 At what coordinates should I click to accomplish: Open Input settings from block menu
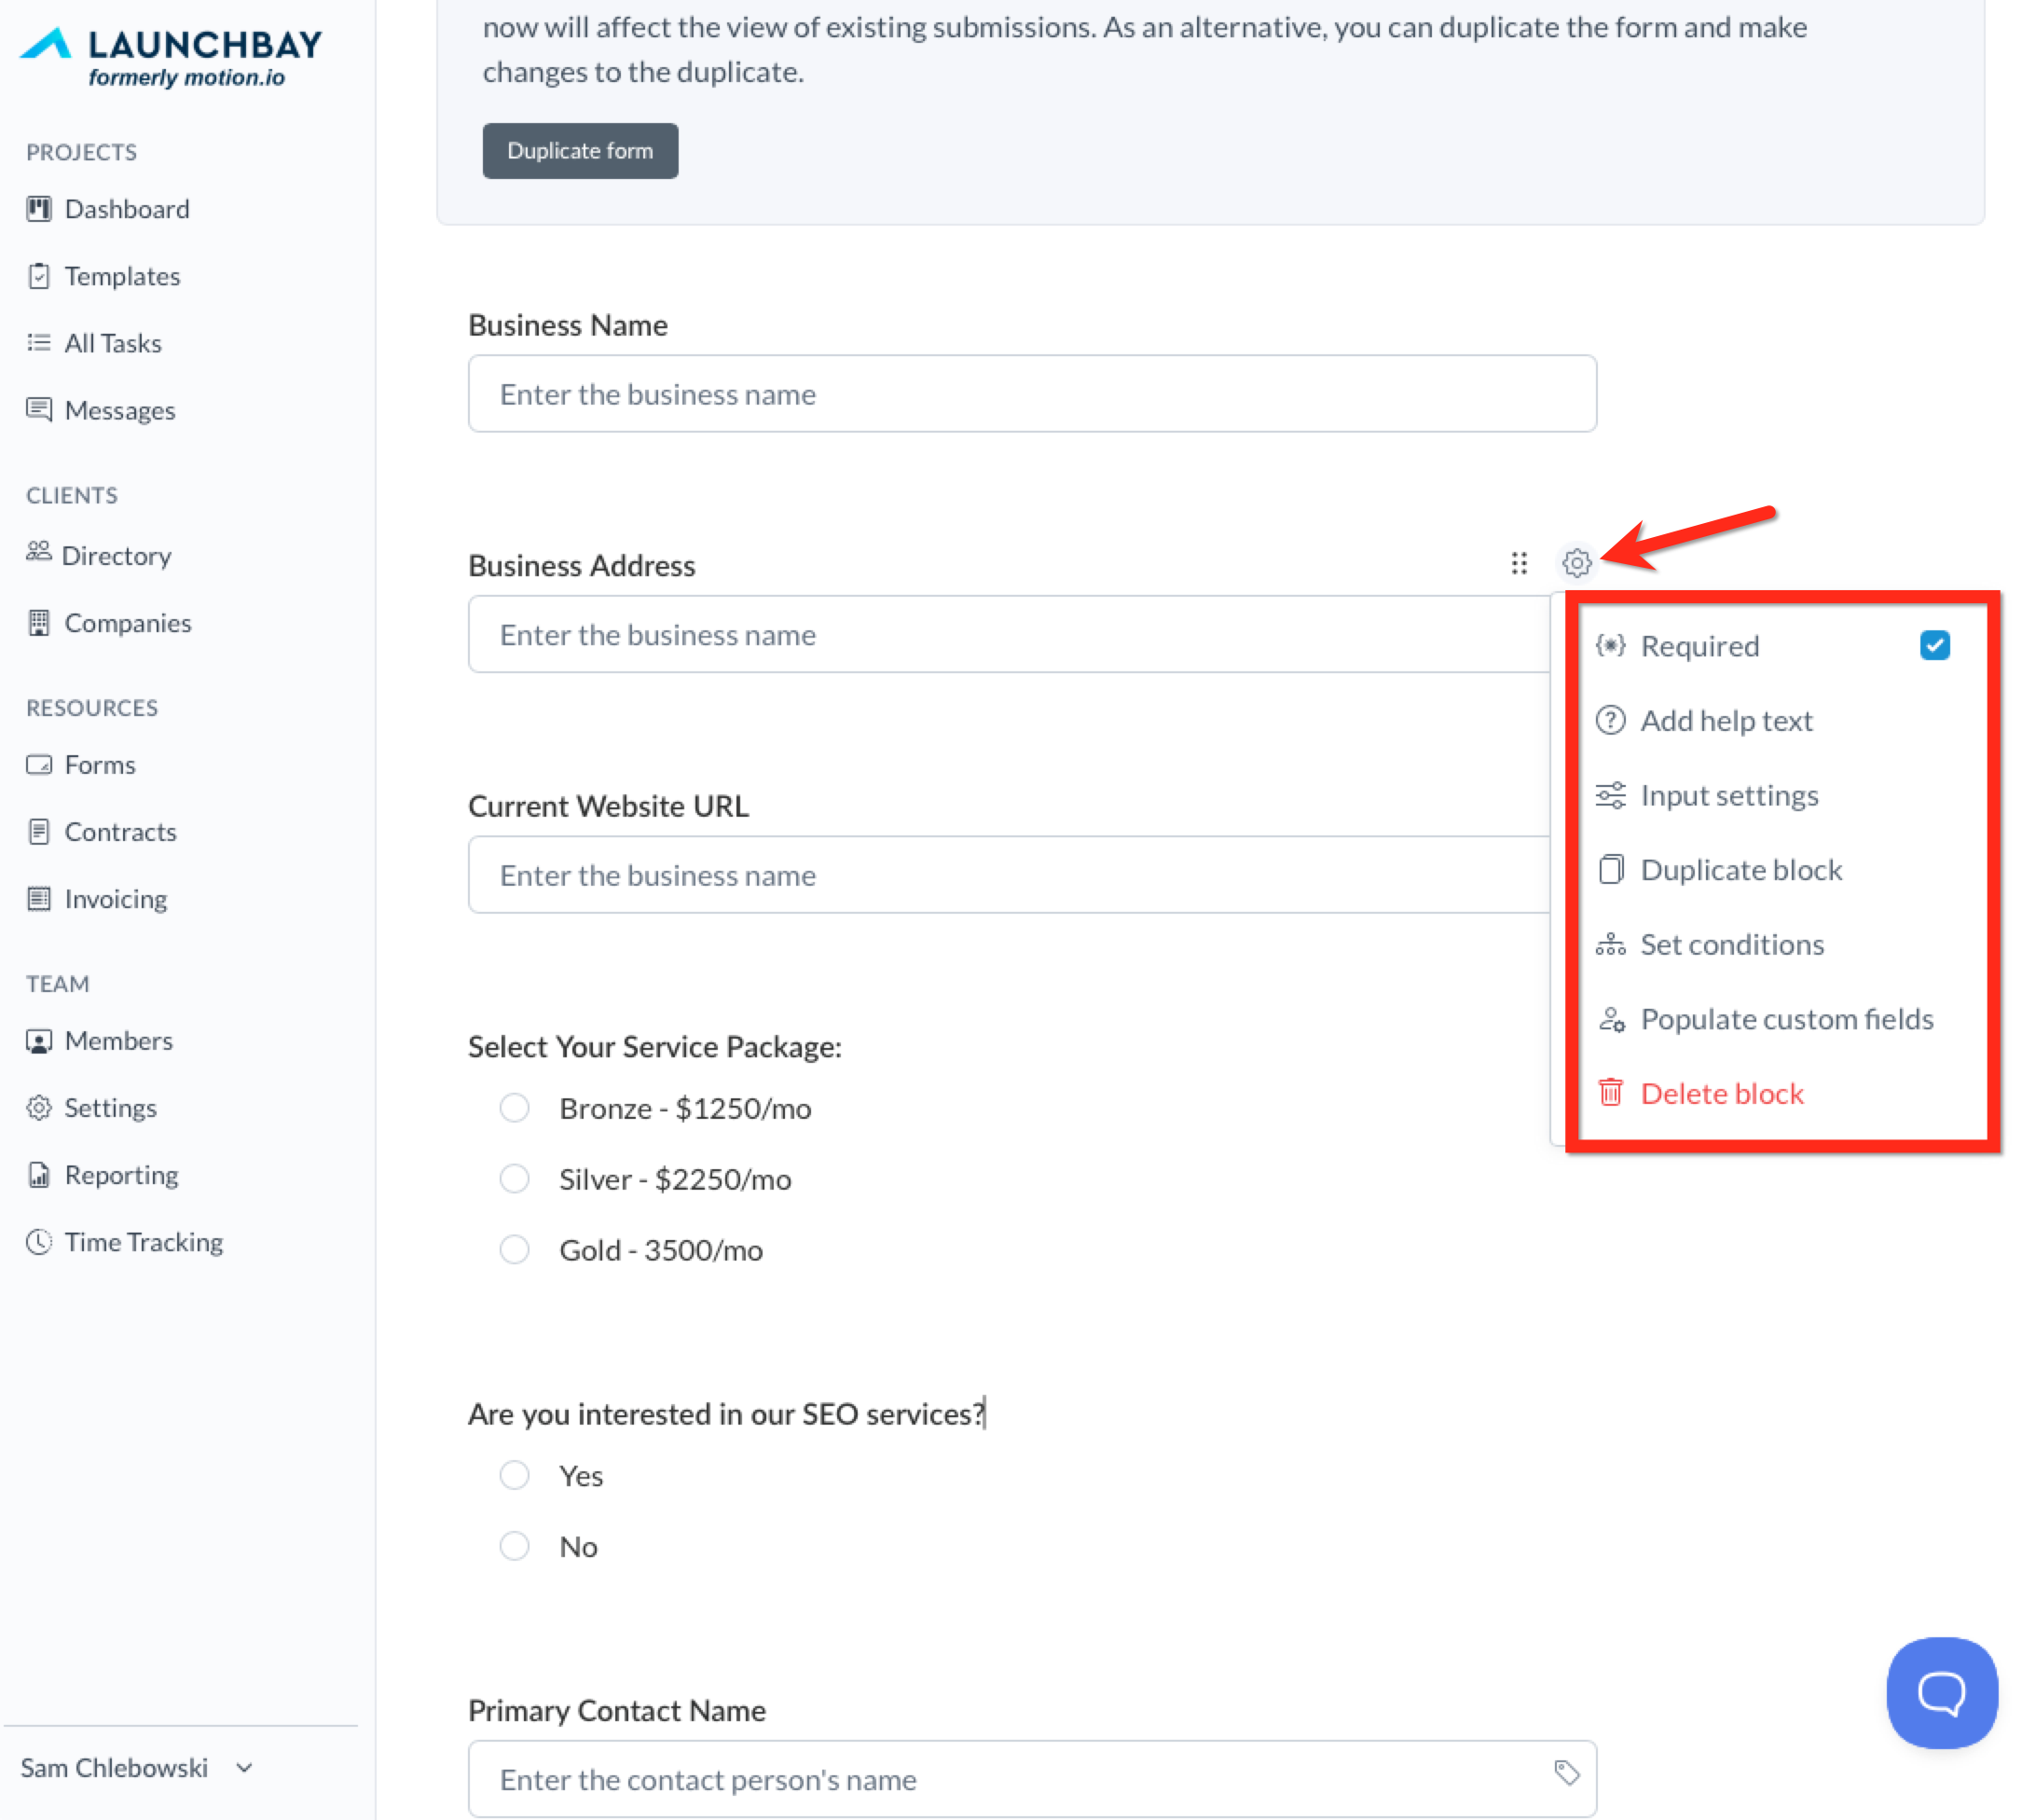coord(1728,795)
